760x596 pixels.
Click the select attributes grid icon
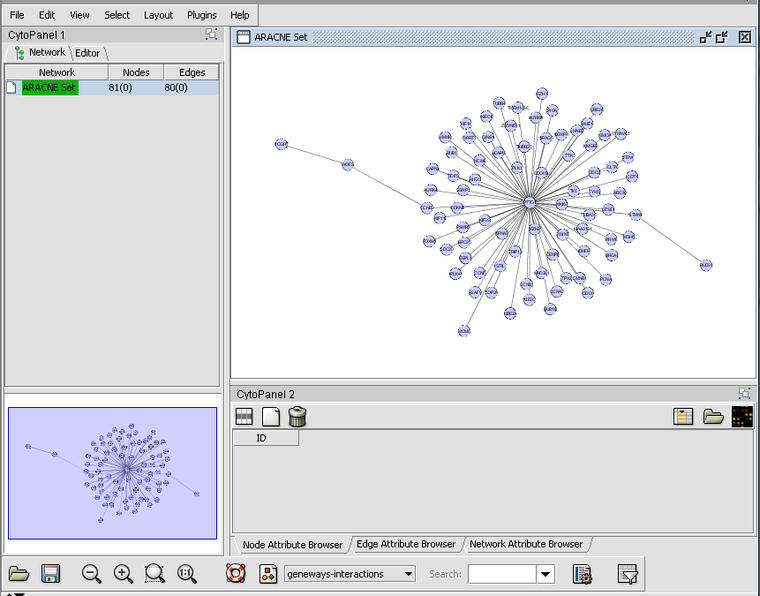(244, 416)
